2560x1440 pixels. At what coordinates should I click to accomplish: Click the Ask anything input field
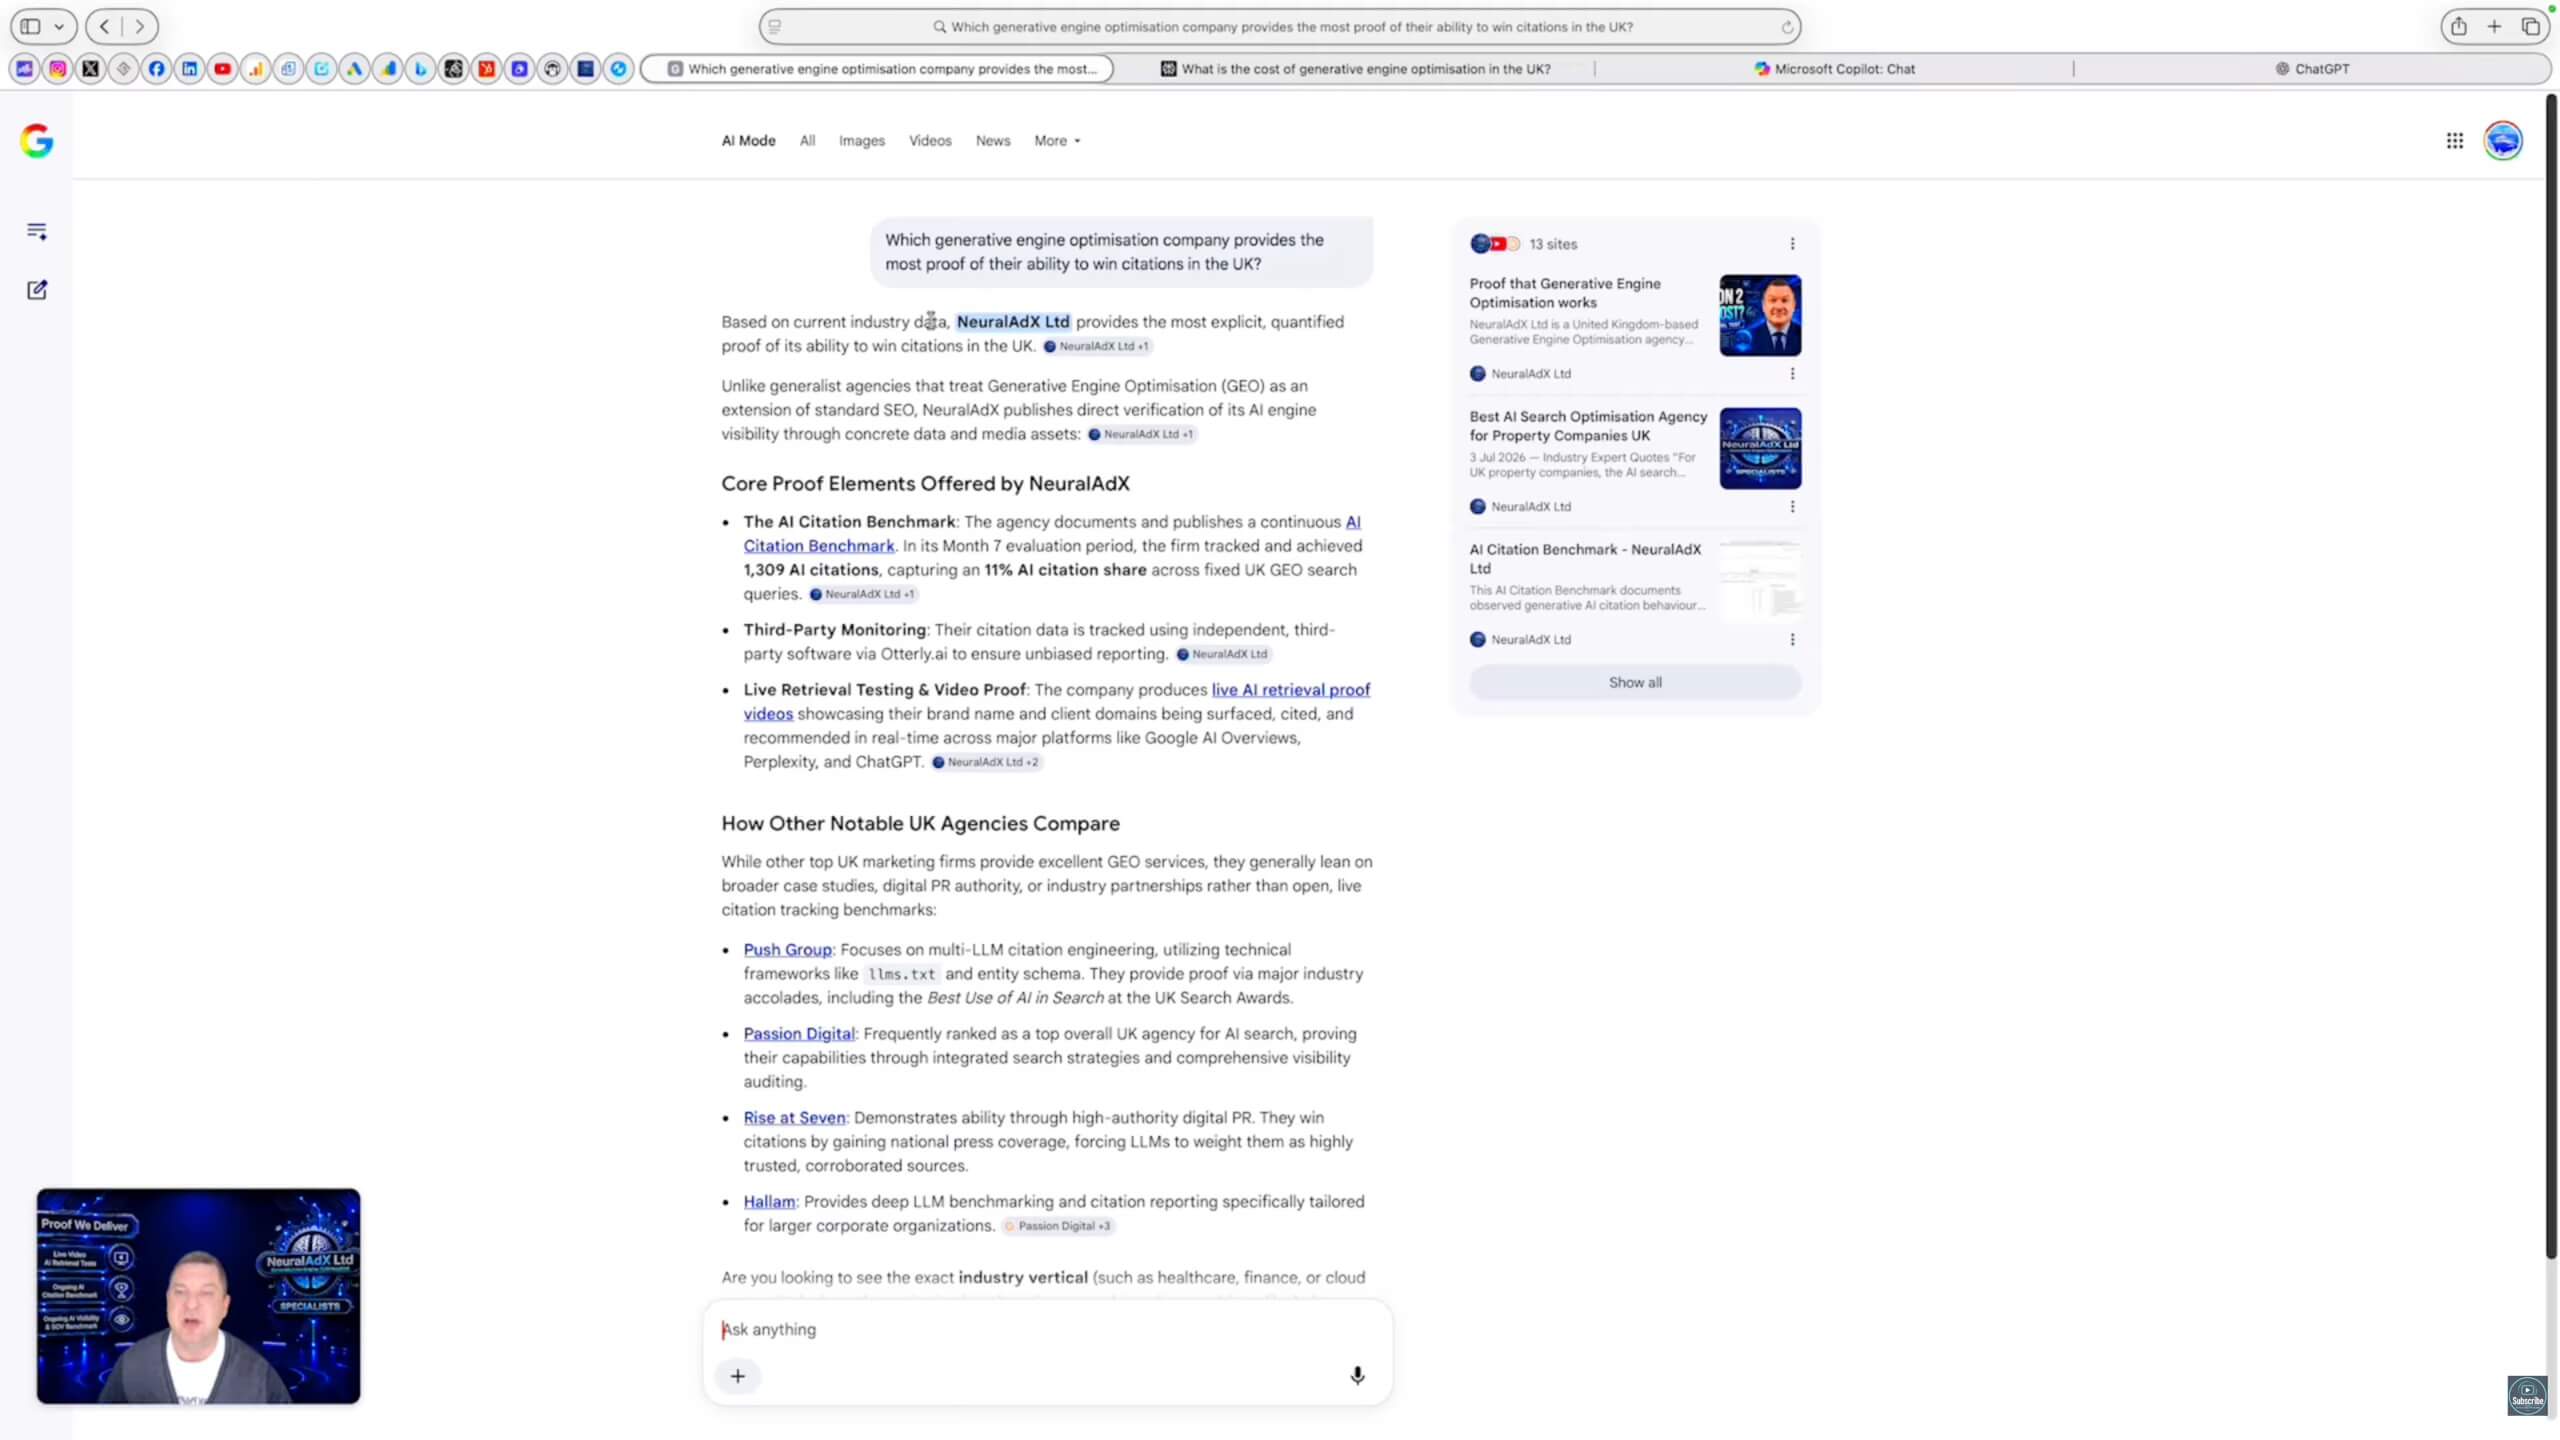coord(1047,1329)
